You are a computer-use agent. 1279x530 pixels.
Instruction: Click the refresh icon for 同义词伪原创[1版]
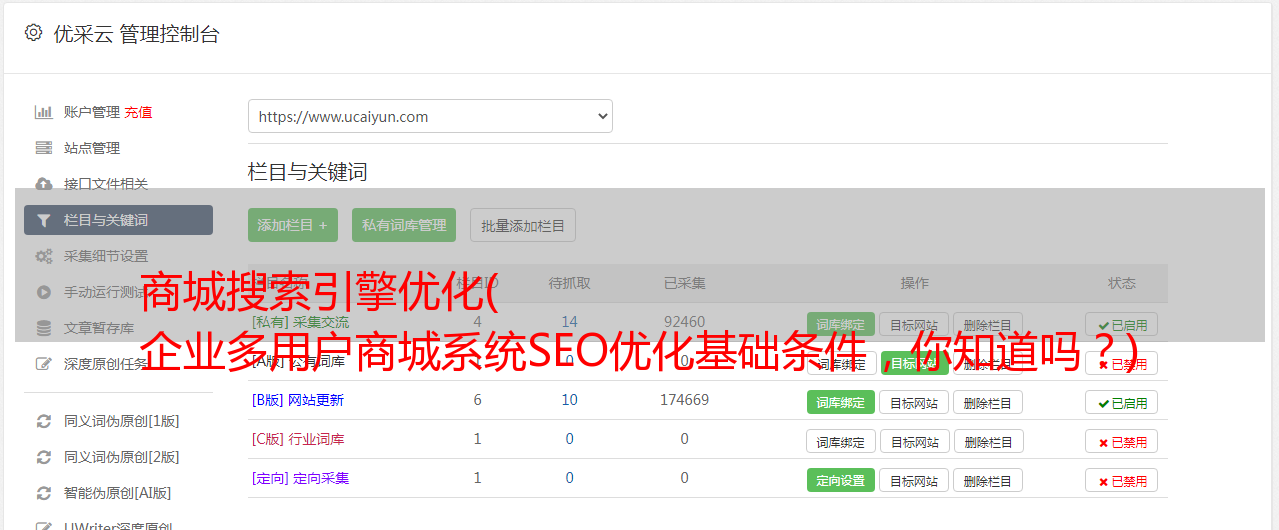pos(43,421)
